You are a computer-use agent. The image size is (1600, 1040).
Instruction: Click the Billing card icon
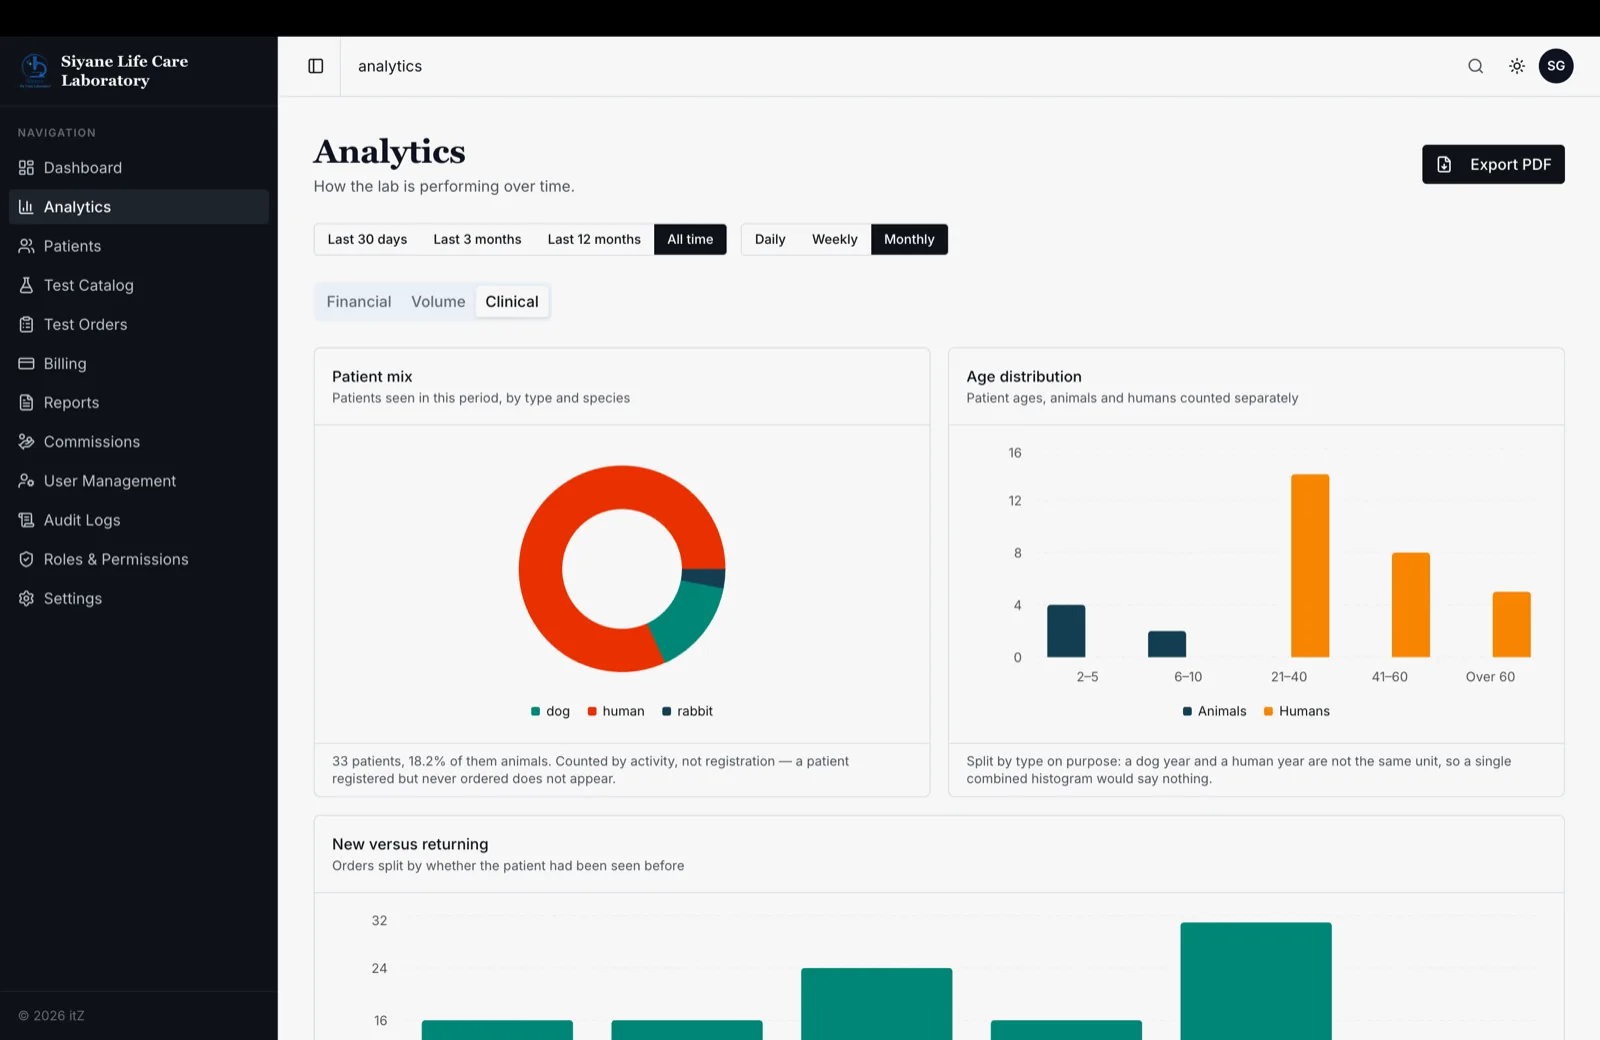click(x=27, y=363)
